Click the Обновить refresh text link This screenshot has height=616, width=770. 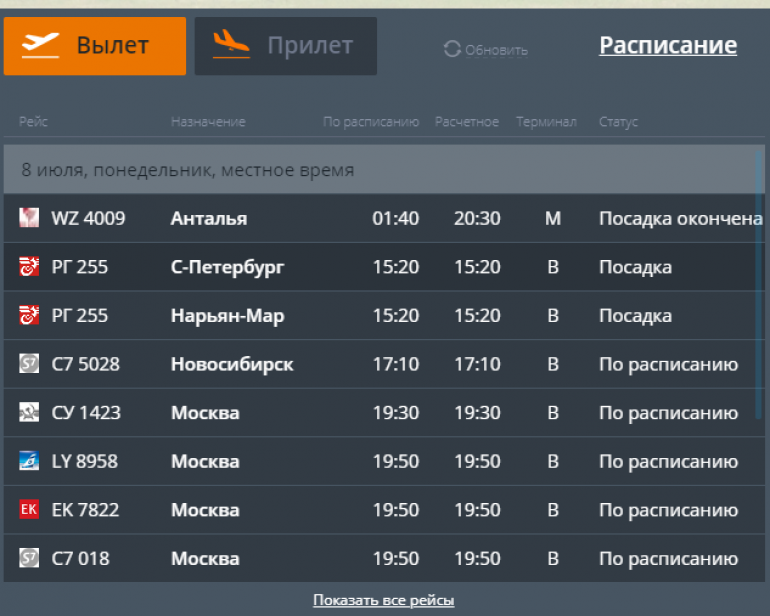[x=496, y=50]
